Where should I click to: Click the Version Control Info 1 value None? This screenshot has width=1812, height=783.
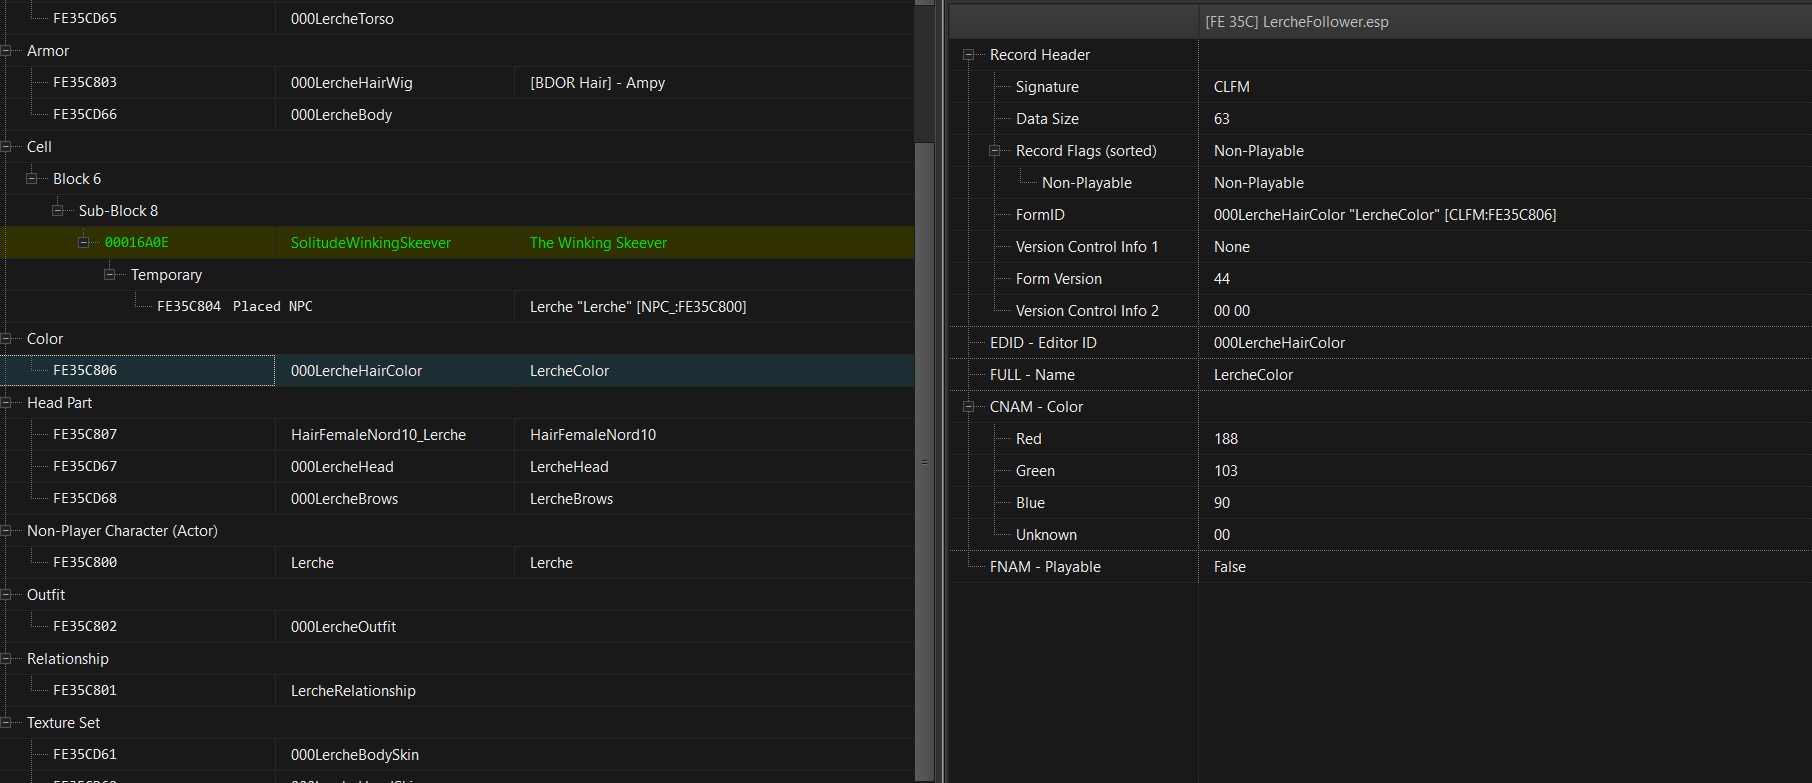tap(1232, 247)
